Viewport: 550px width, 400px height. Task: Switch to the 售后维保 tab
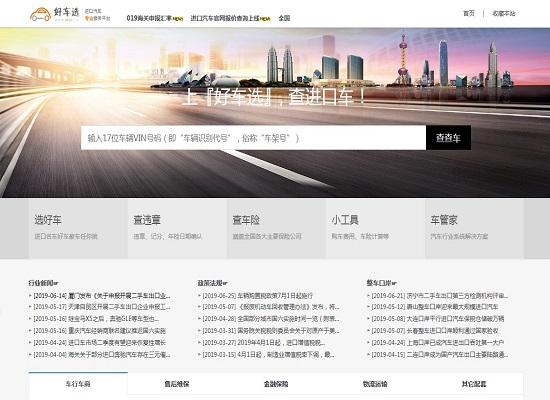(x=177, y=384)
